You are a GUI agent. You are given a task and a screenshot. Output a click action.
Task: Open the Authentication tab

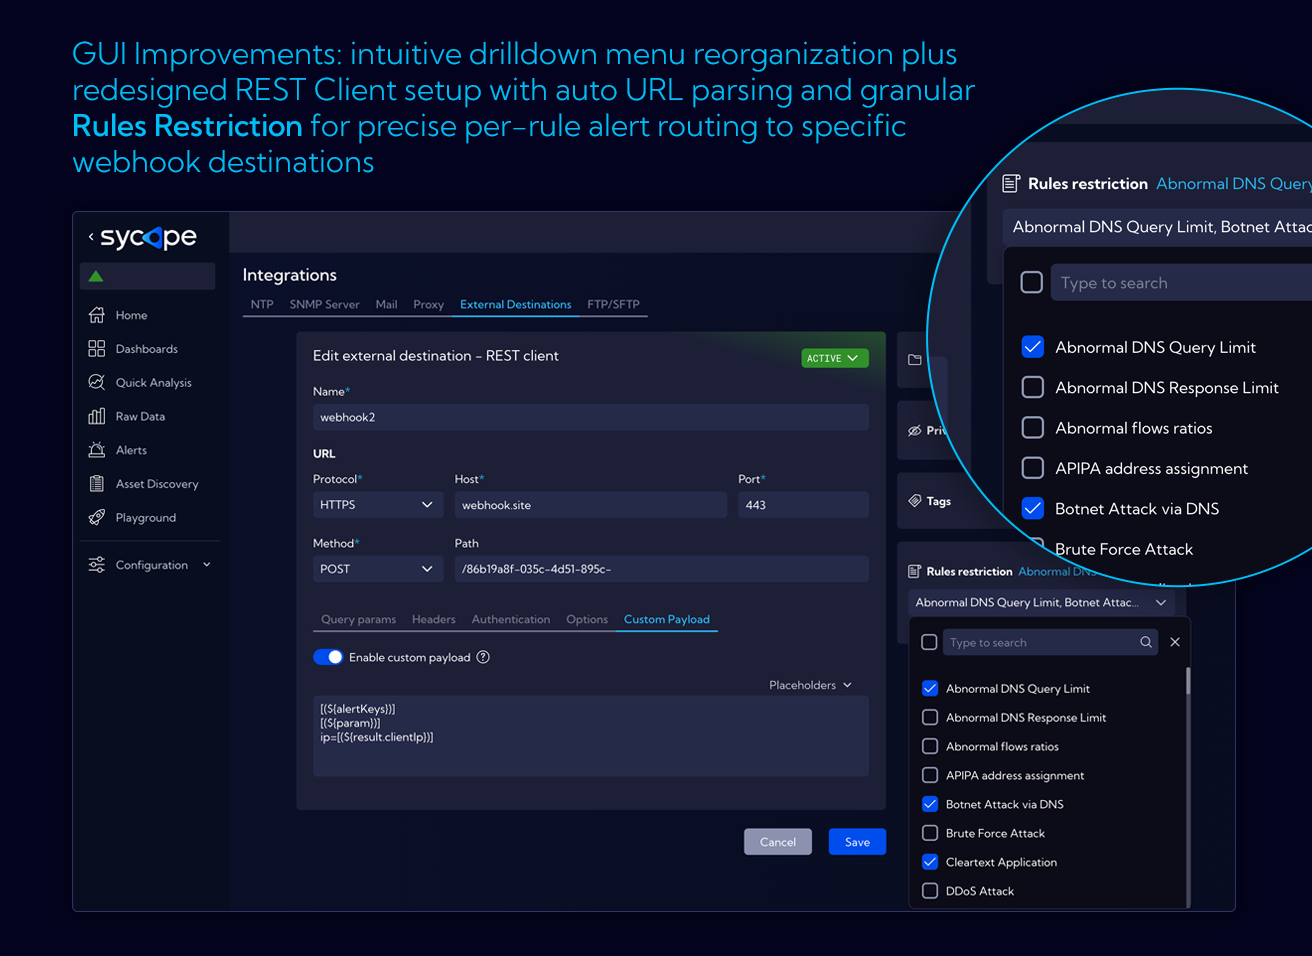coord(511,619)
